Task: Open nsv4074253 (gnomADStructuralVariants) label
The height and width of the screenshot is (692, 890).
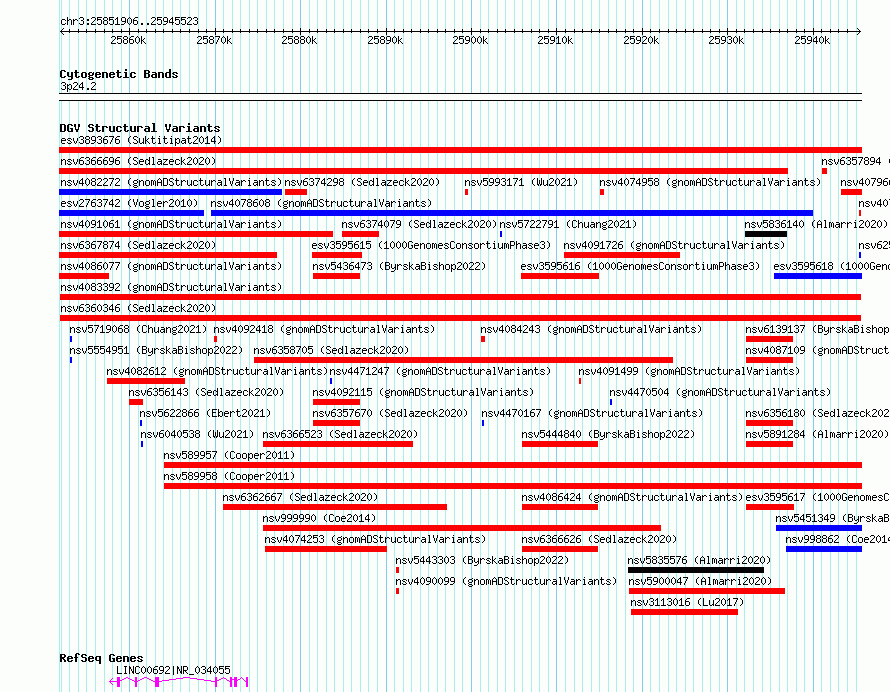Action: pyautogui.click(x=375, y=539)
